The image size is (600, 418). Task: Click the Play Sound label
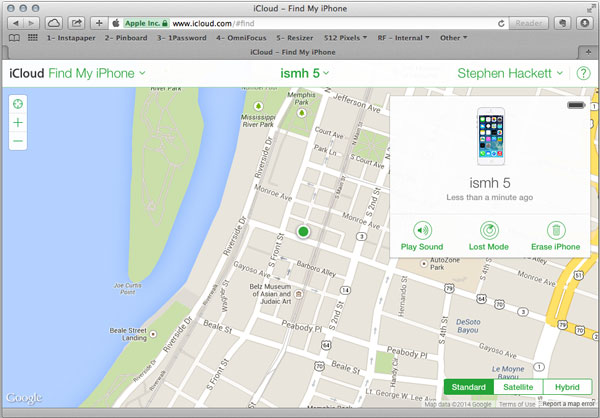click(422, 247)
